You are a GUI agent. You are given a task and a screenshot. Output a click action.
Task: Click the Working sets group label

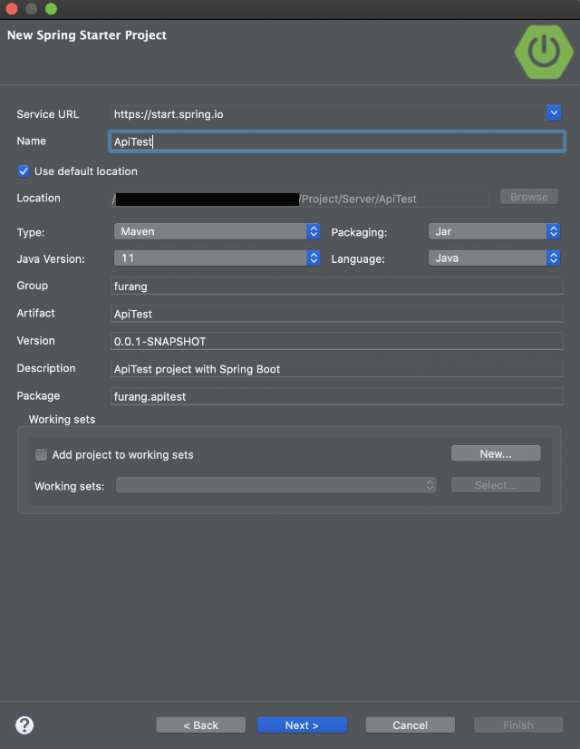click(x=62, y=419)
